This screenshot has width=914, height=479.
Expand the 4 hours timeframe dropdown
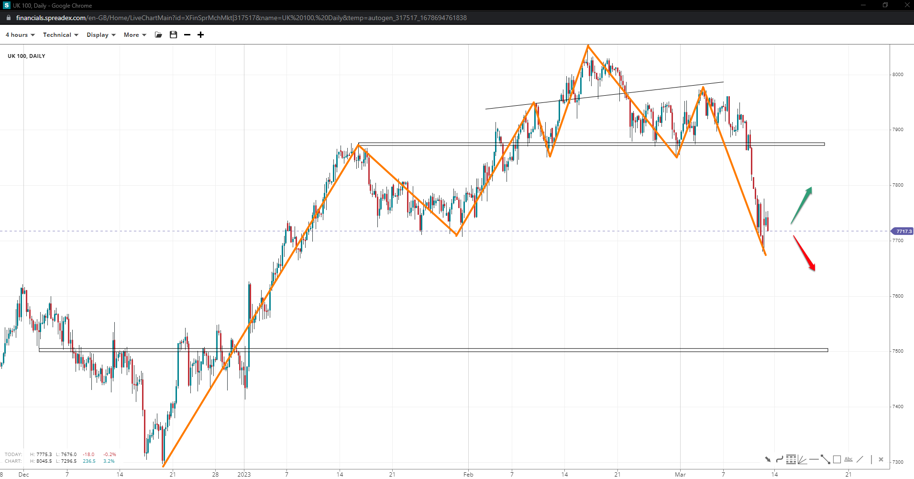coord(20,35)
